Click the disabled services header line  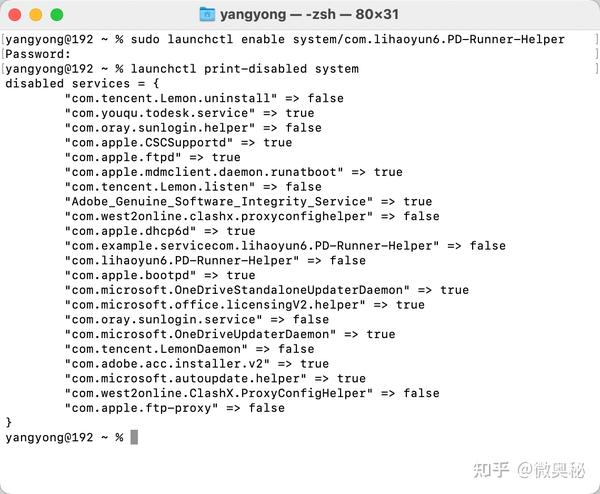tap(82, 84)
